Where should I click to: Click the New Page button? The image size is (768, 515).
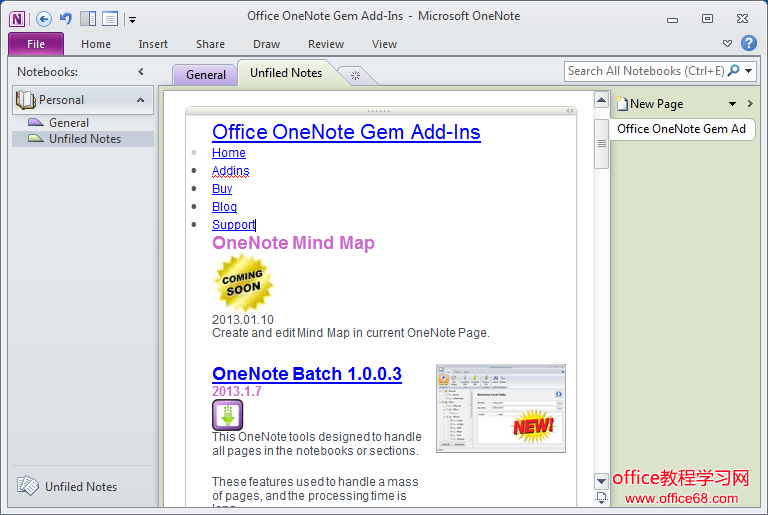650,104
